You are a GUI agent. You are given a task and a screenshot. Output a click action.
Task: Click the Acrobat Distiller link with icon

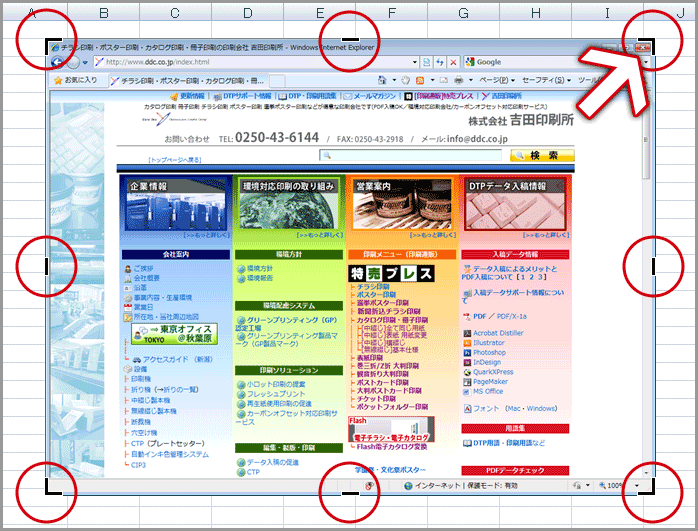[493, 333]
